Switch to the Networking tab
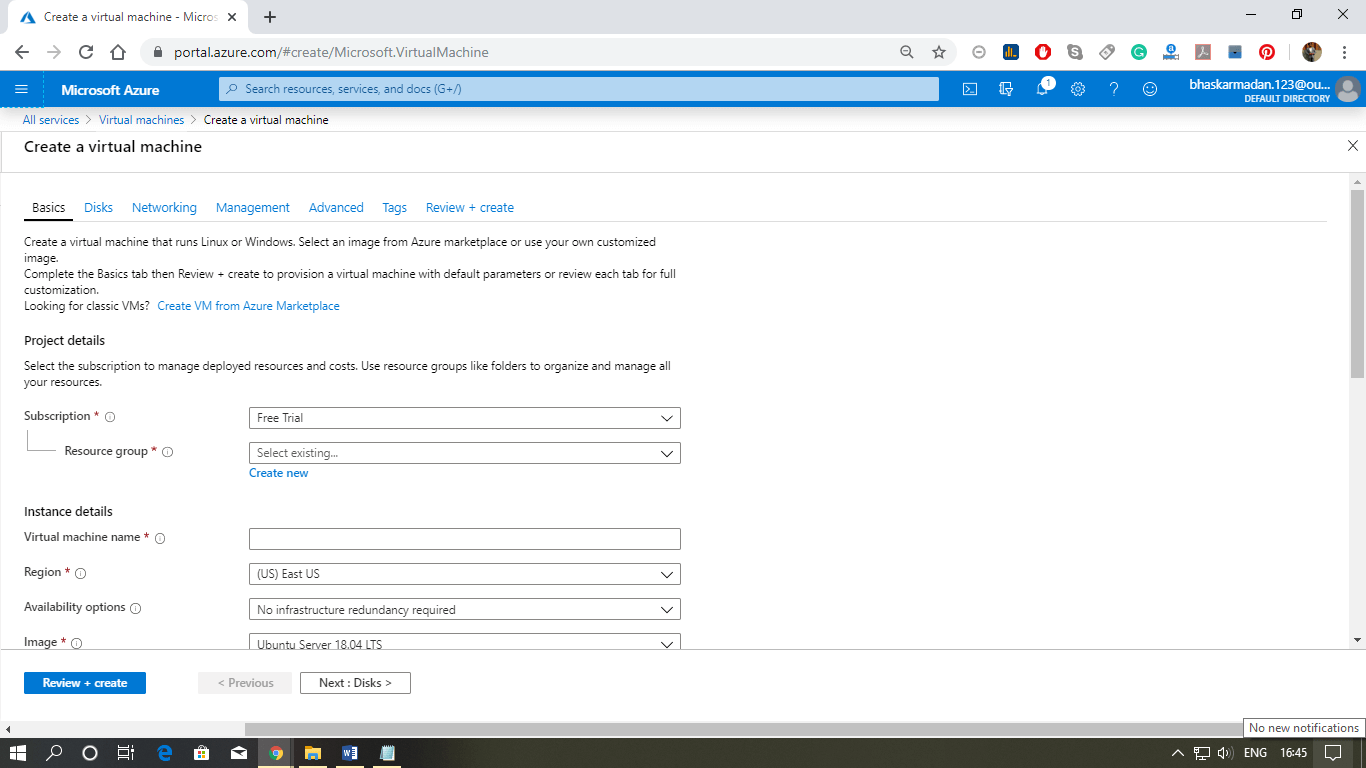Screen dimensions: 1366x768 pyautogui.click(x=164, y=207)
